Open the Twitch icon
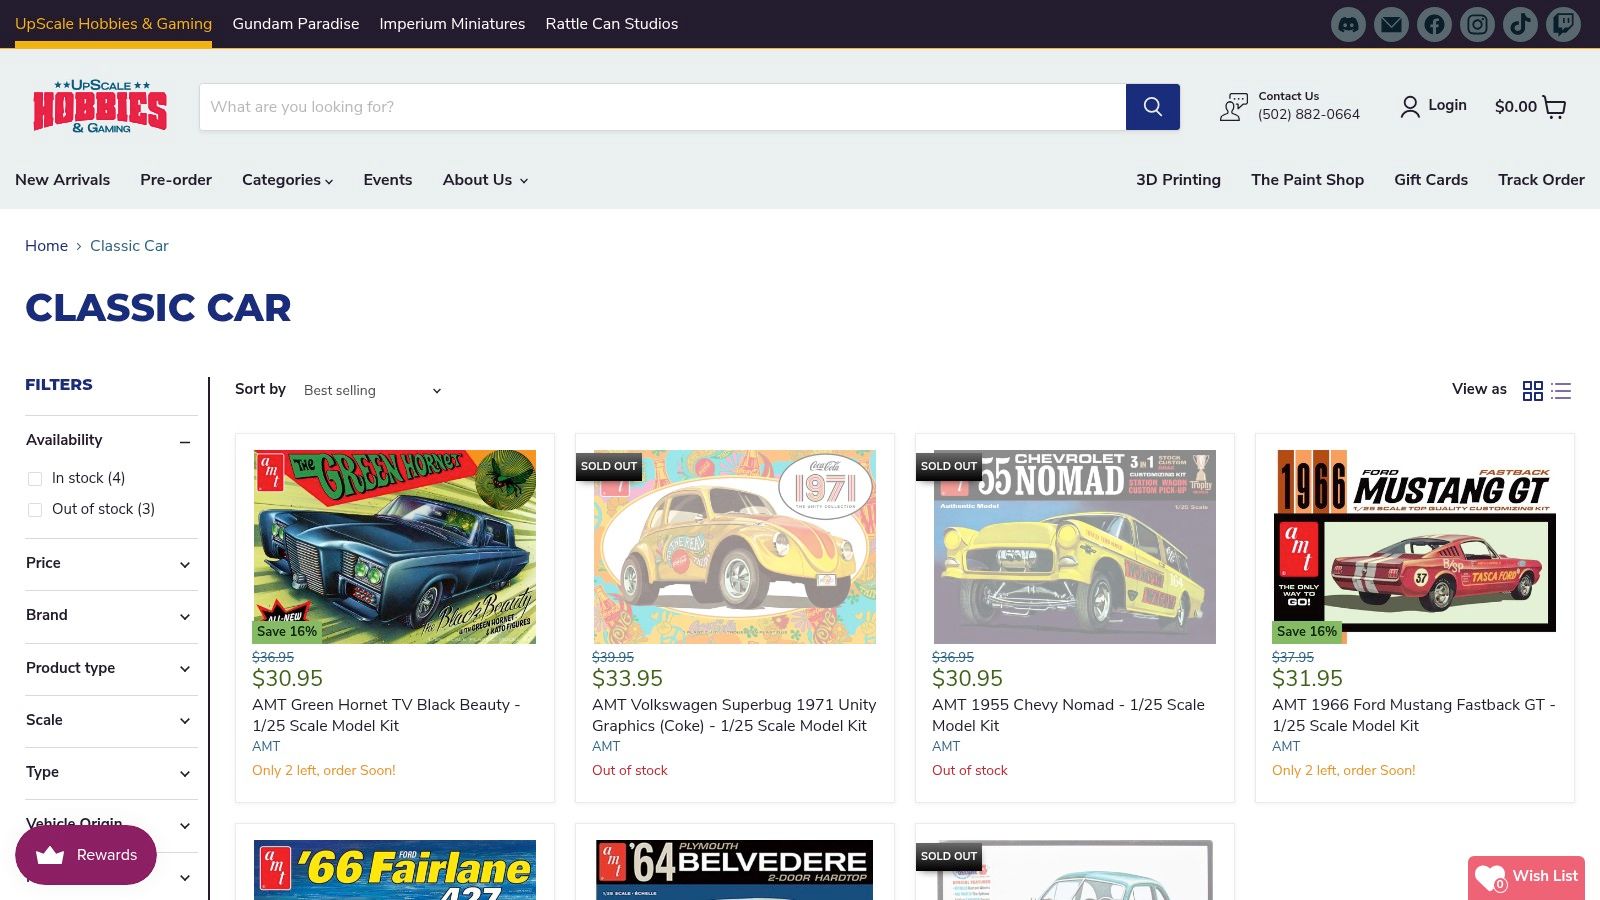This screenshot has width=1600, height=900. click(1563, 24)
